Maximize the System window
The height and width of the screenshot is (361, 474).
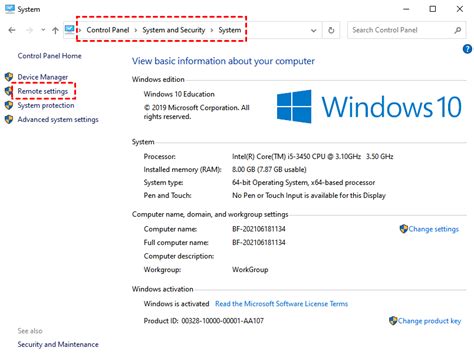click(x=433, y=9)
